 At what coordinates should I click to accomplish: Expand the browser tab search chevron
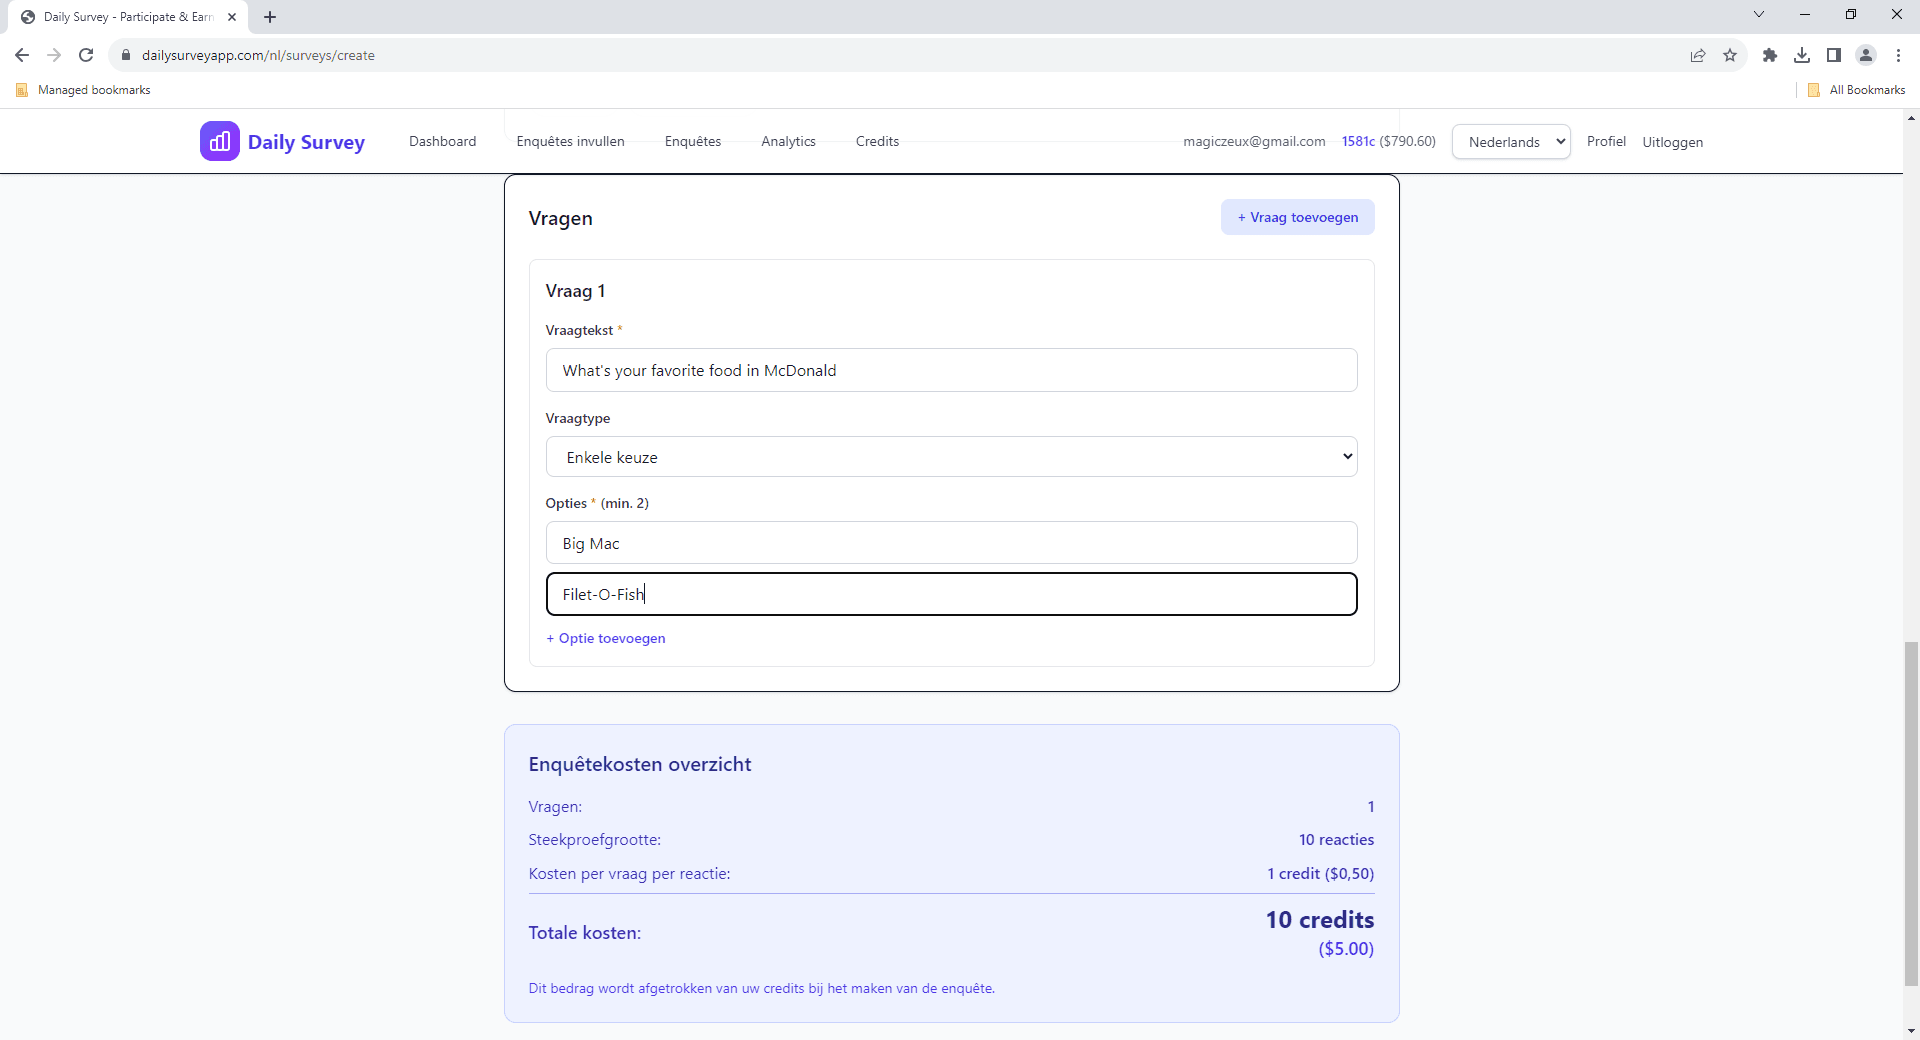click(1758, 14)
